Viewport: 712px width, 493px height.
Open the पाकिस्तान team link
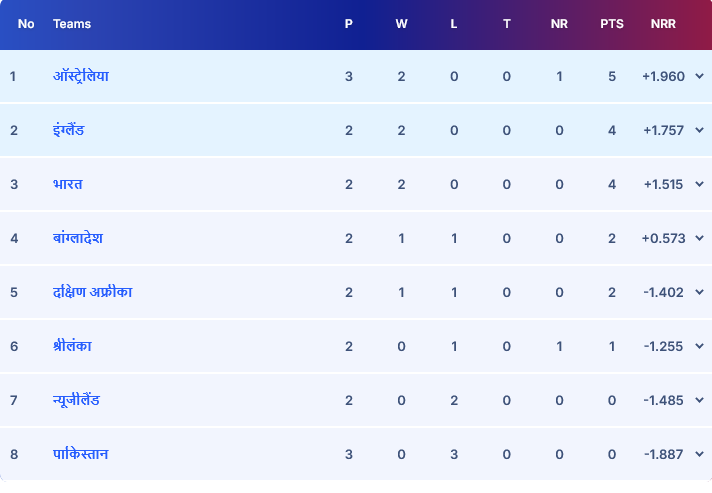tap(80, 454)
